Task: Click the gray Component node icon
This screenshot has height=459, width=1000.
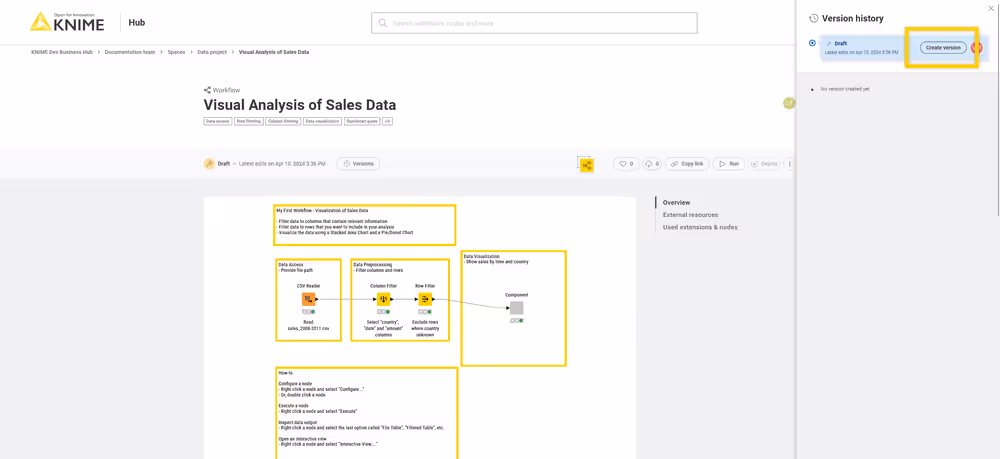Action: [x=516, y=308]
